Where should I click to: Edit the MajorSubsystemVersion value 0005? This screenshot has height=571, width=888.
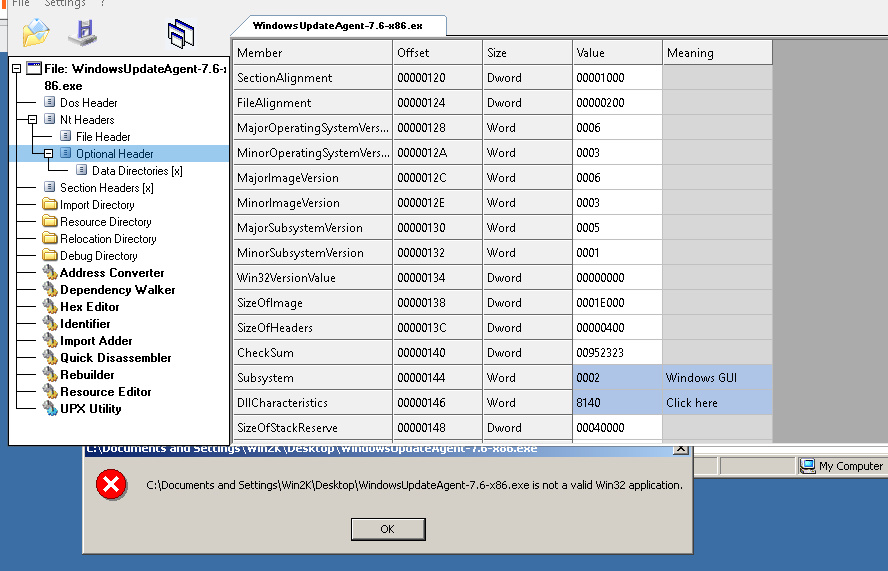(x=617, y=228)
